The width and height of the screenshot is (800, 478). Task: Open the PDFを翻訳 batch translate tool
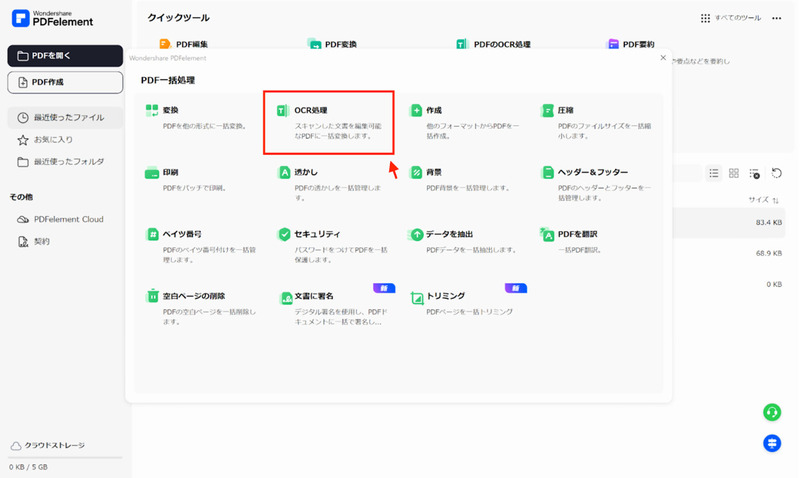point(570,241)
